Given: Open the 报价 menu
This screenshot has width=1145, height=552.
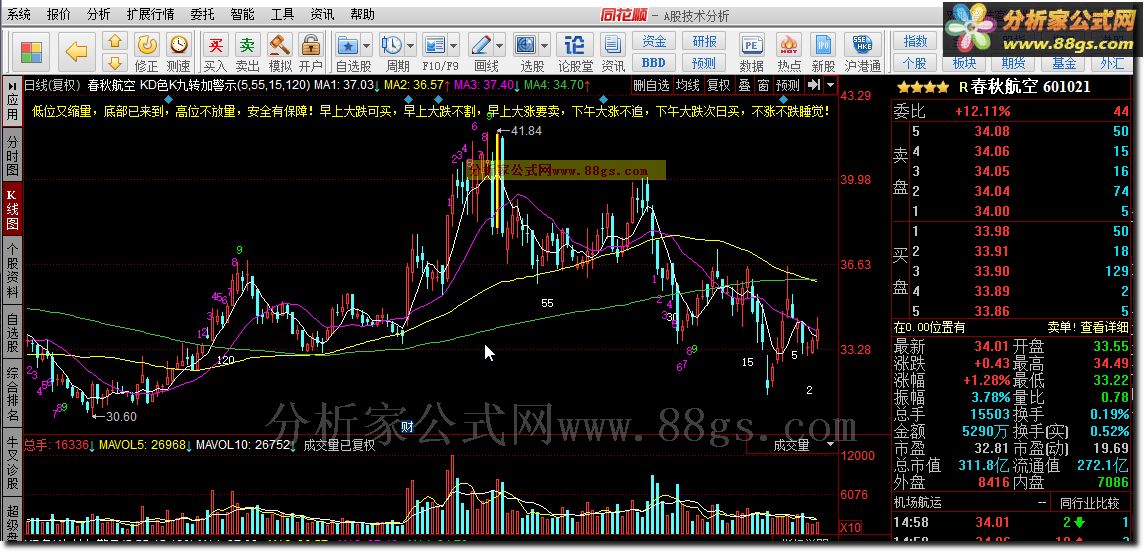Looking at the screenshot, I should click(58, 14).
